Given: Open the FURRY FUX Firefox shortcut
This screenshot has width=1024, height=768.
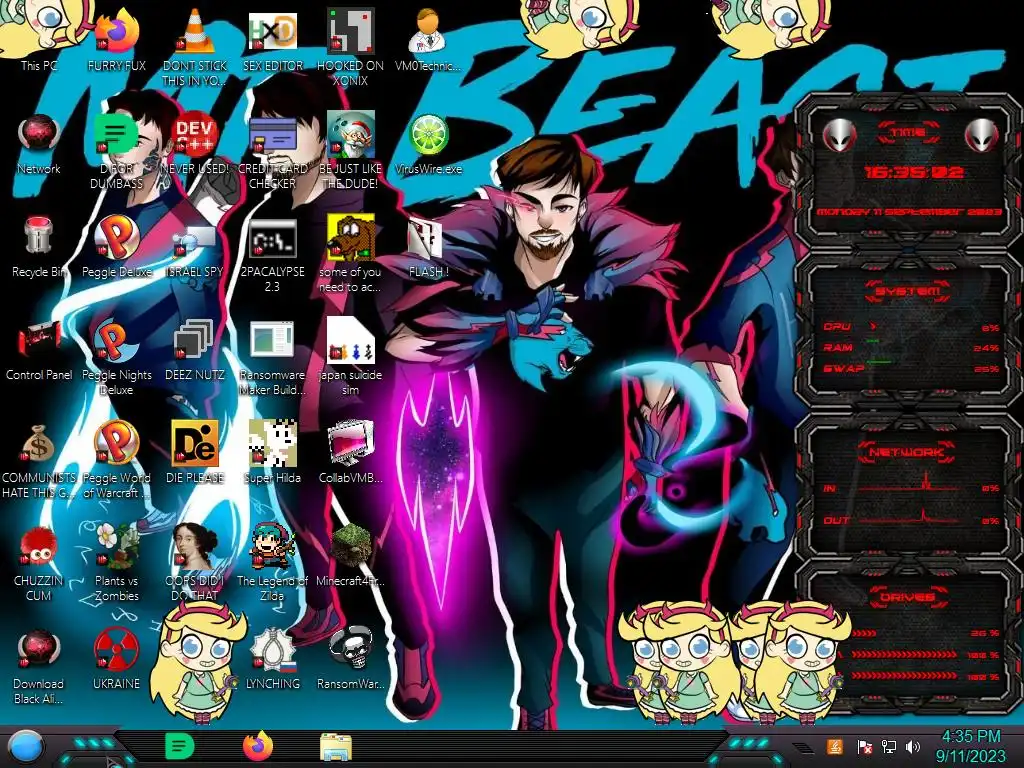Looking at the screenshot, I should [x=116, y=39].
